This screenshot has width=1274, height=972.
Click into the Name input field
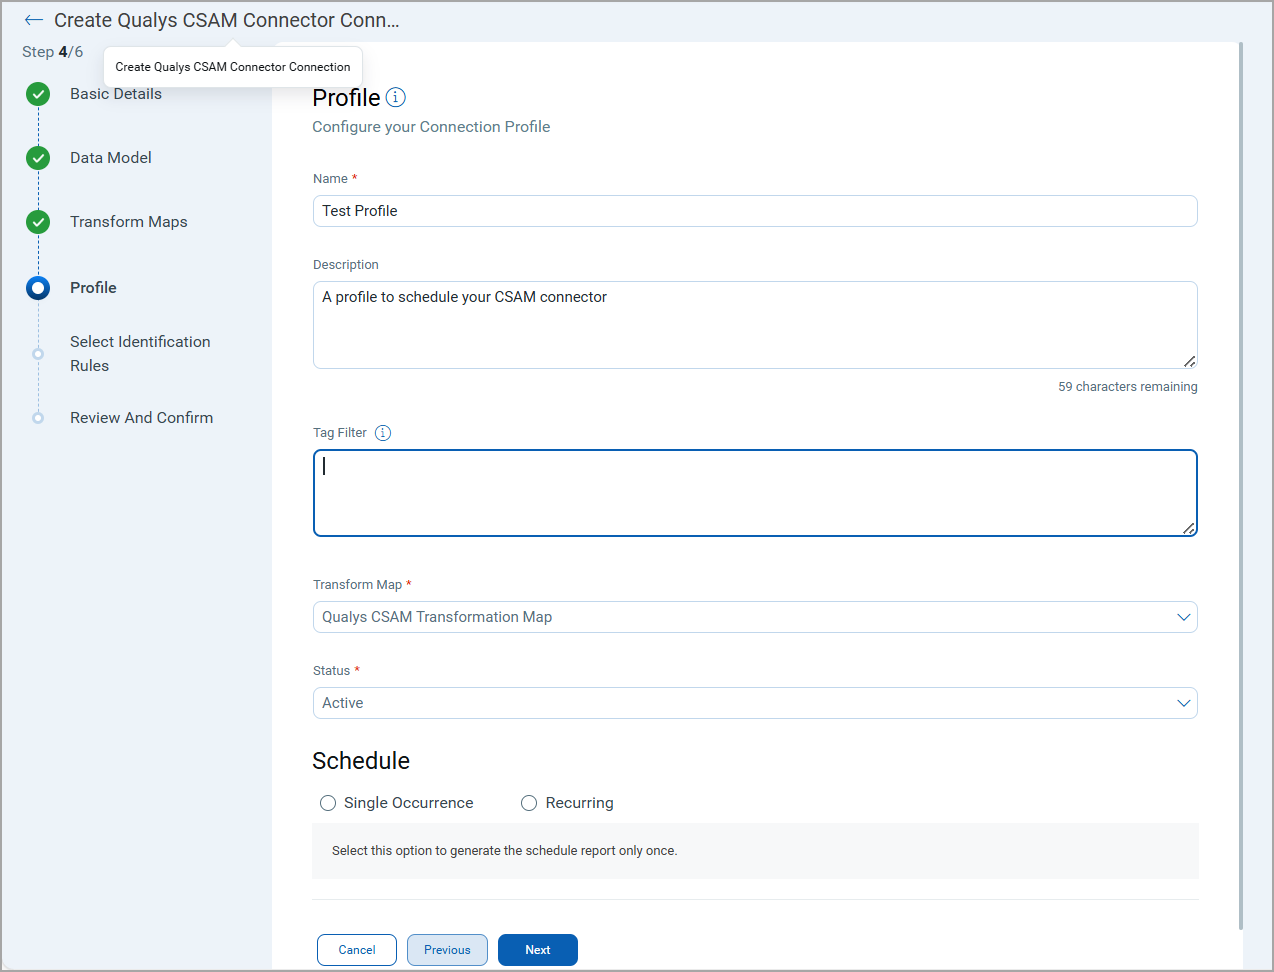pos(754,211)
